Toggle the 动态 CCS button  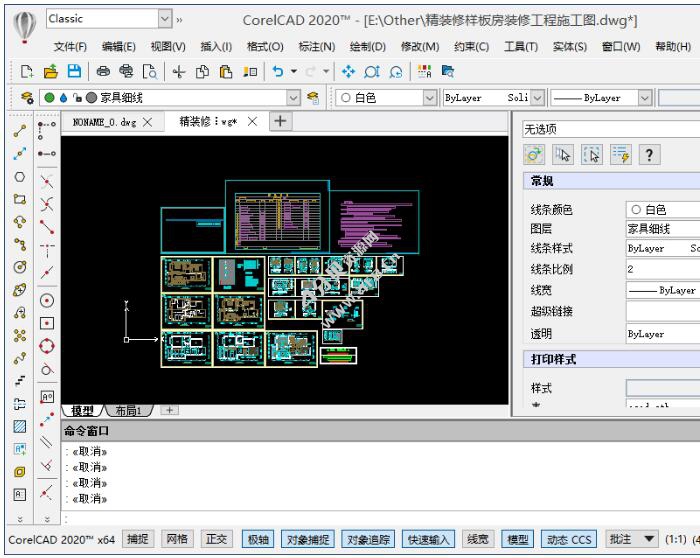point(569,539)
